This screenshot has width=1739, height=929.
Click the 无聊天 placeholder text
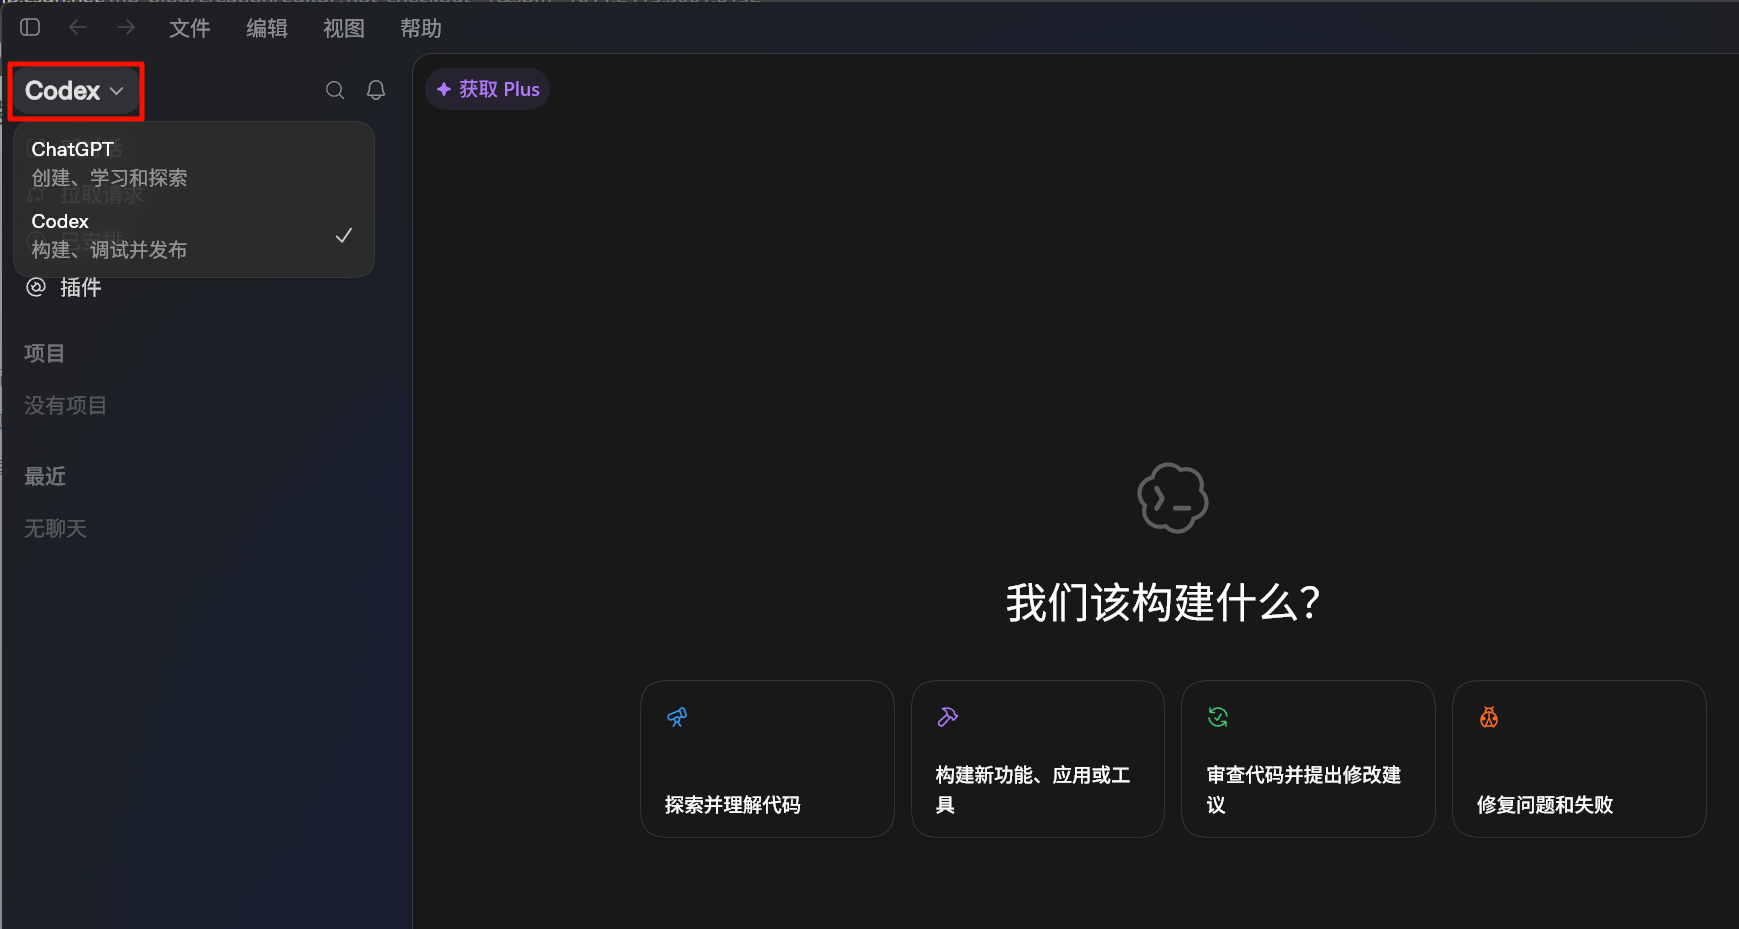[x=56, y=529]
